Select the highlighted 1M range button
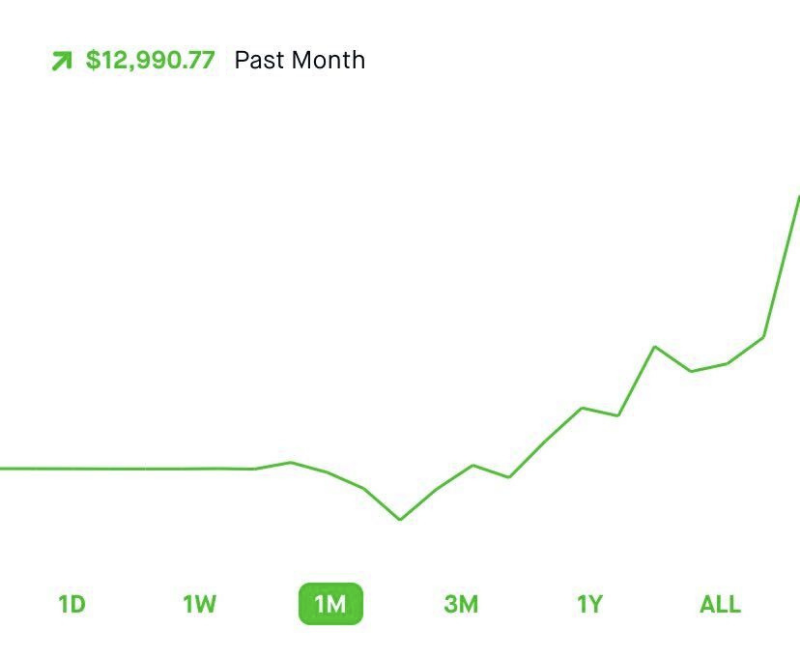800x650 pixels. pyautogui.click(x=331, y=604)
